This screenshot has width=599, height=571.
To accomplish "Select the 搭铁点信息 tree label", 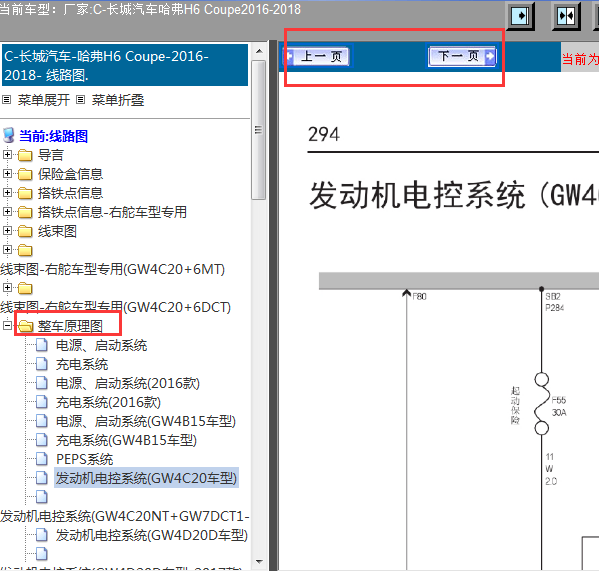I will click(70, 193).
